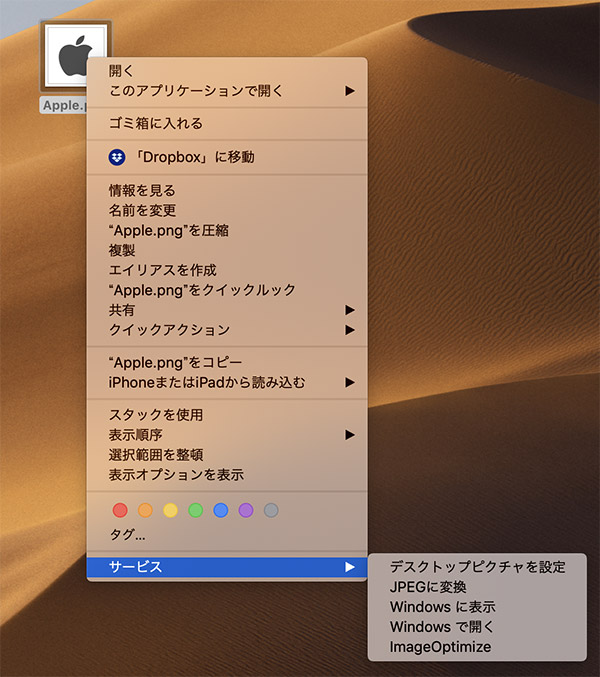Select Windows に表示 service
Screen dimensions: 600x677
[x=477, y=607]
